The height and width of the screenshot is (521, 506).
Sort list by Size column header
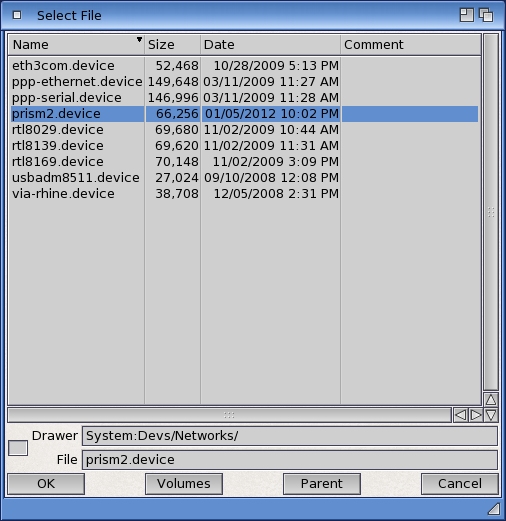(x=173, y=45)
